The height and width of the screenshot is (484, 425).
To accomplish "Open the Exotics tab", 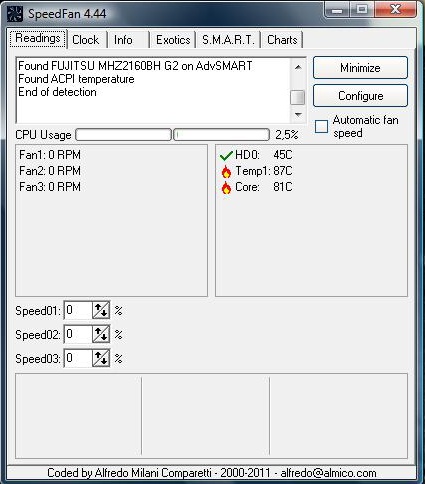I will (x=173, y=40).
